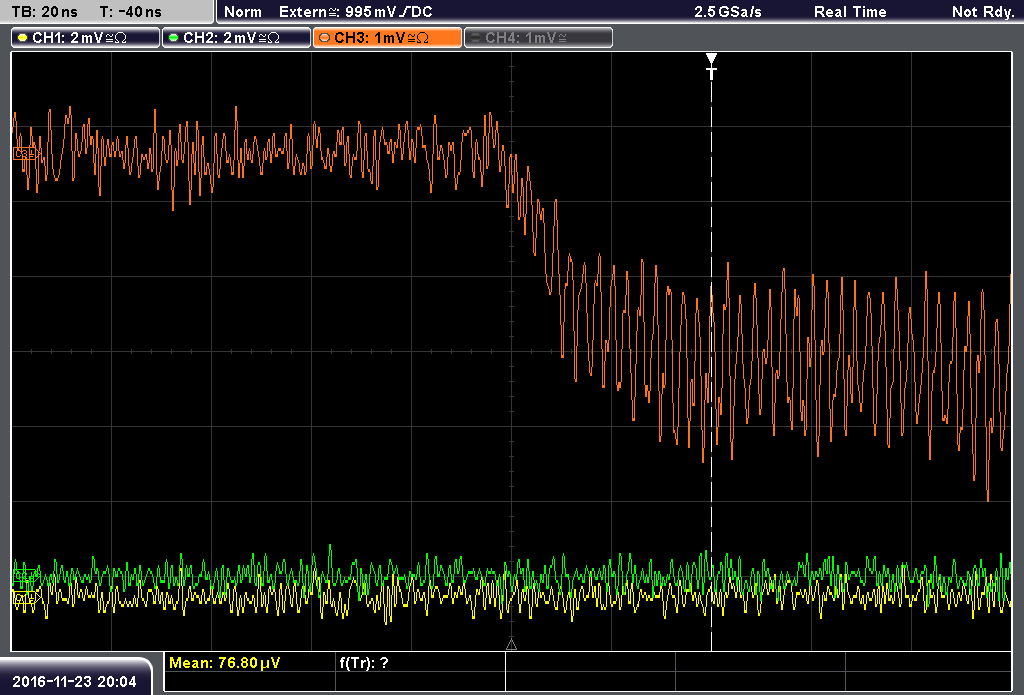Enable the disabled CH4 1mV channel tab

tap(538, 38)
